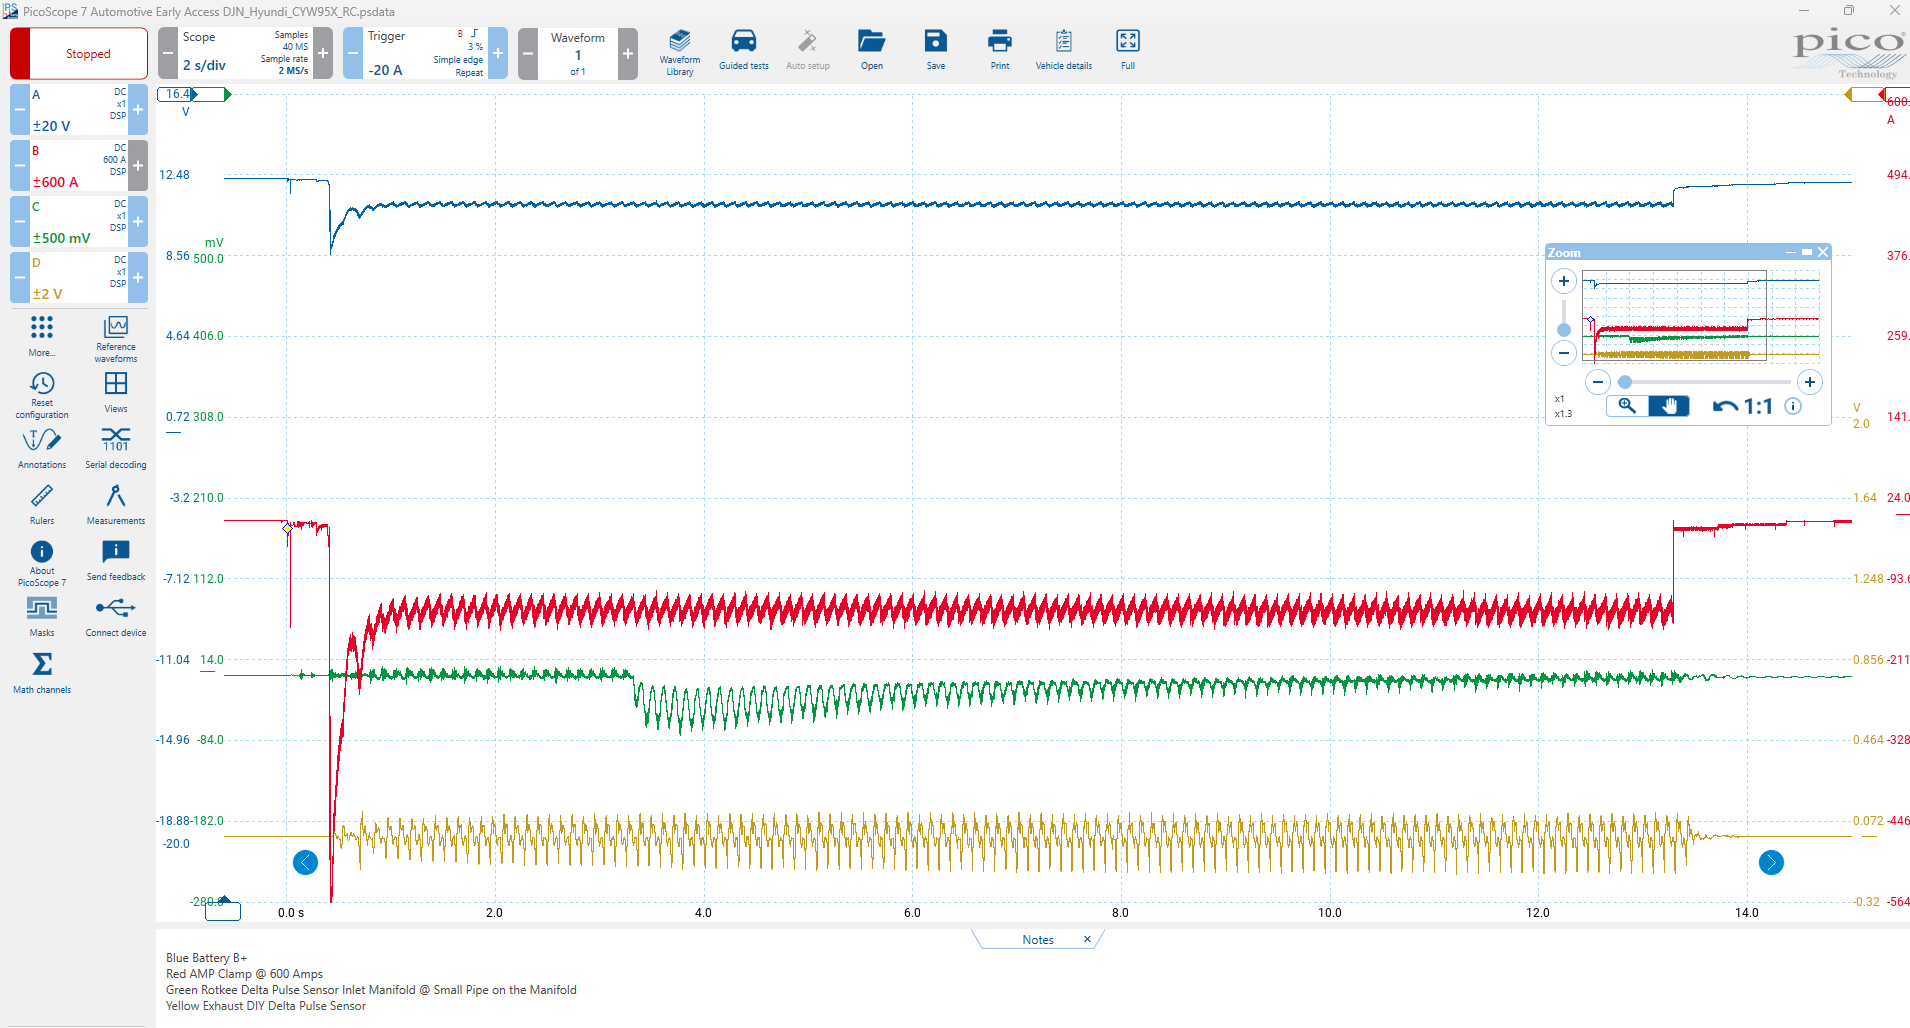Pan graph left with arrow button
This screenshot has width=1910, height=1028.
coord(305,862)
